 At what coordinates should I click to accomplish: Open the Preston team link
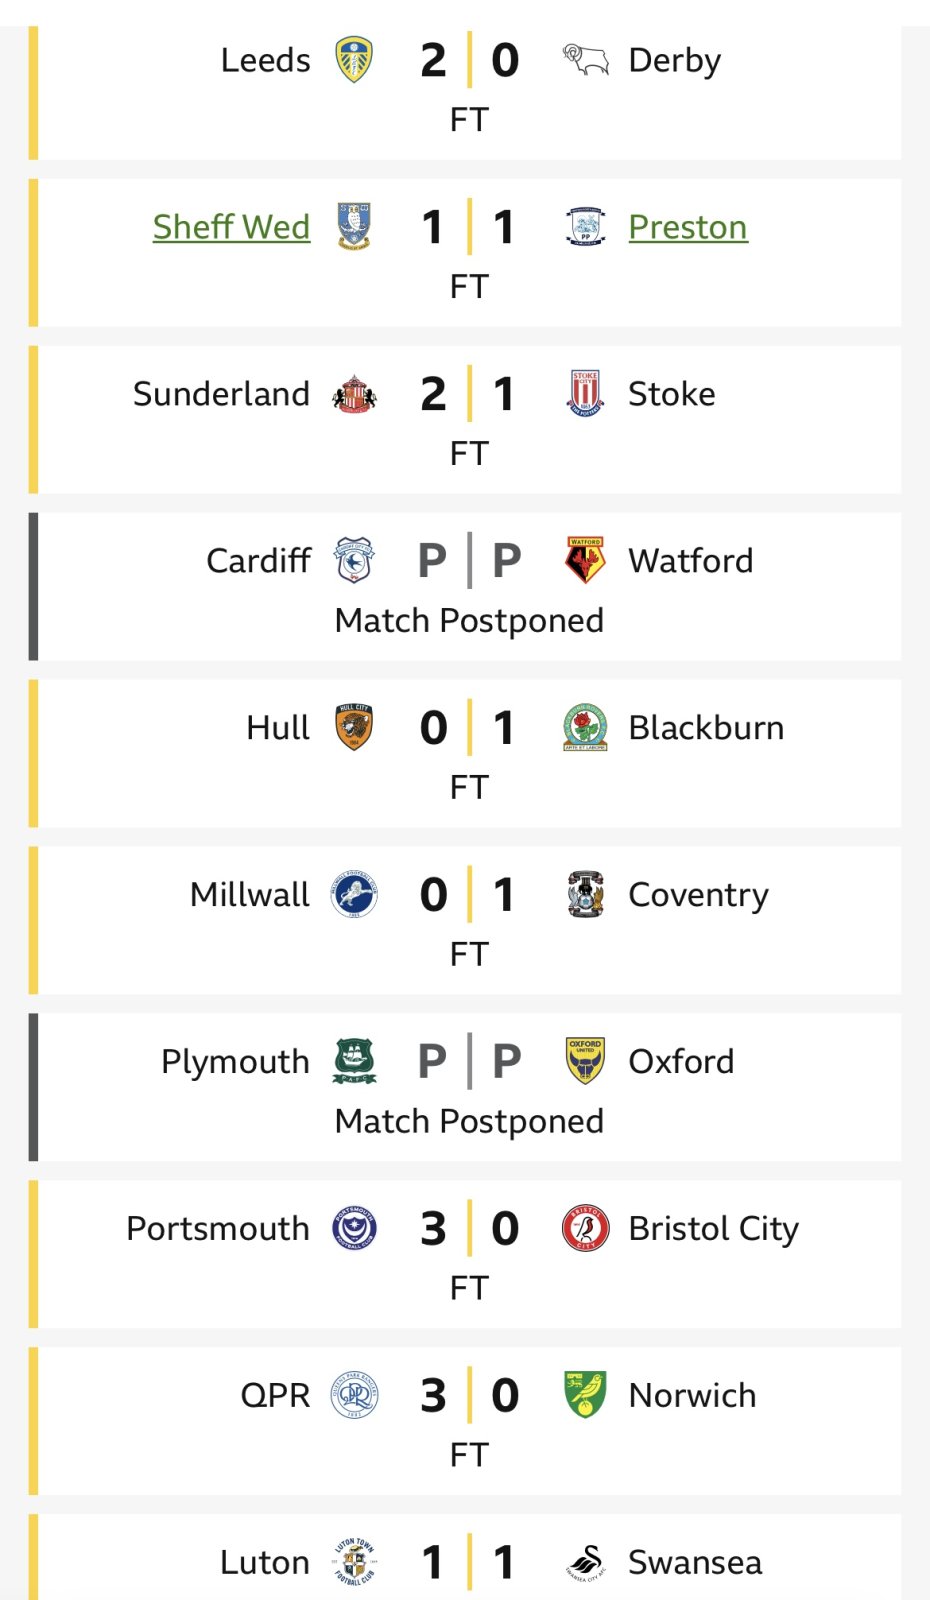point(687,227)
